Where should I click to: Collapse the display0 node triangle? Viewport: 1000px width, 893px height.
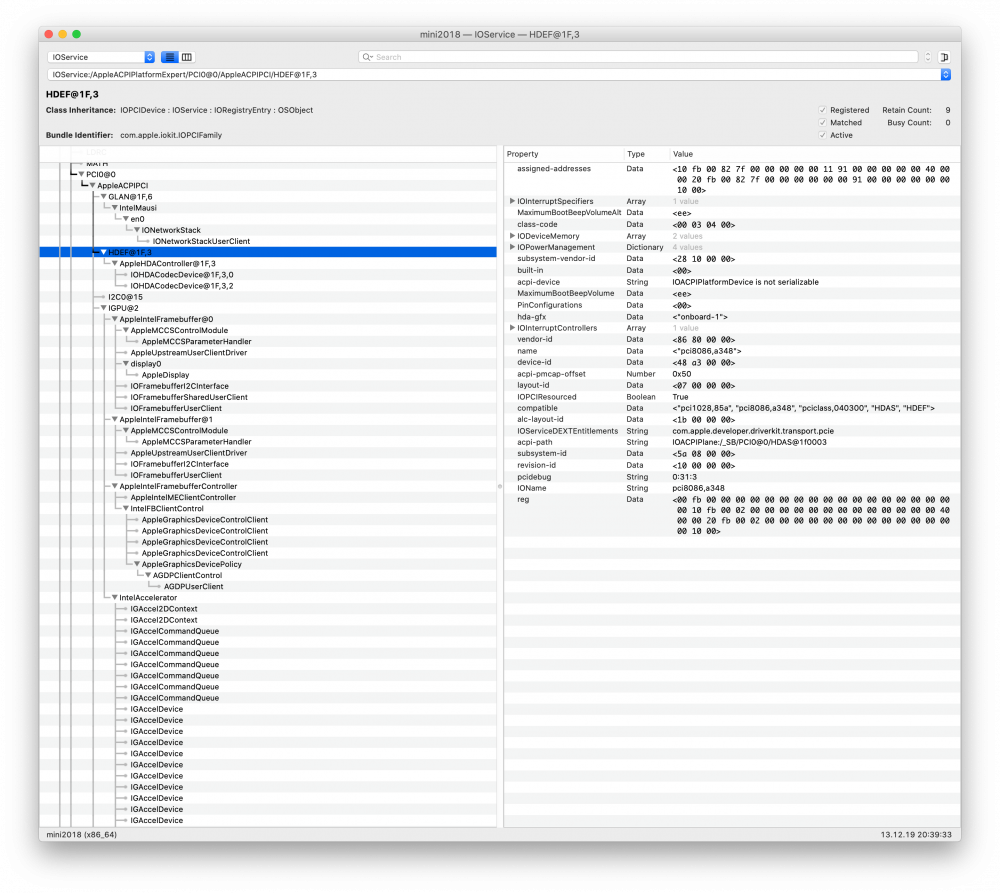pos(126,364)
